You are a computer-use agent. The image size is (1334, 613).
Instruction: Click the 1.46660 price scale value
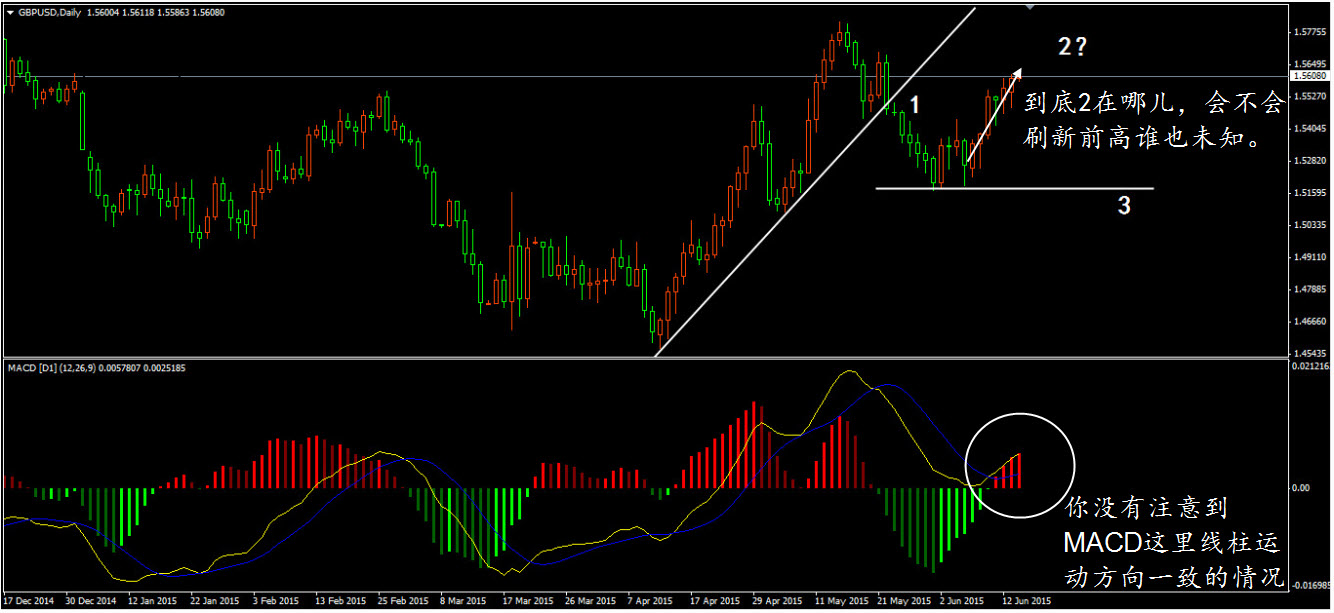[1308, 321]
